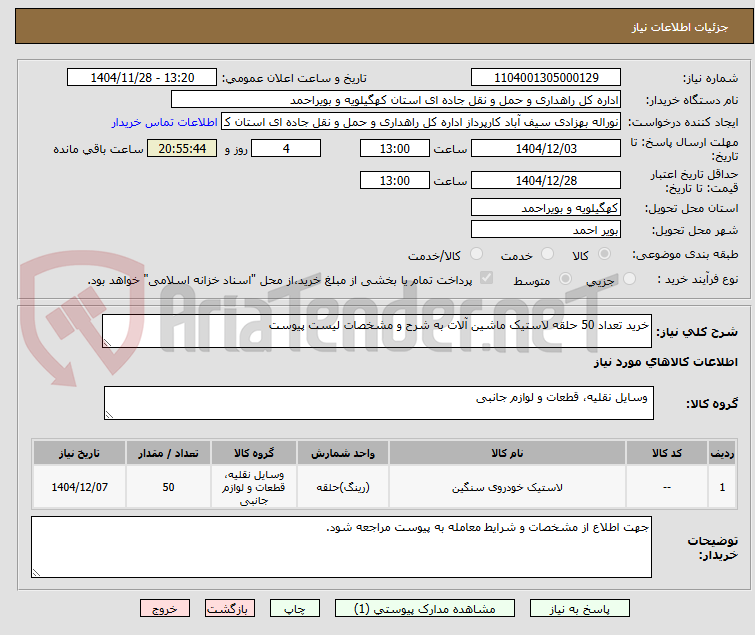755x635 pixels.
Task: Click the section title اطلاعات کالاهای مورد نیاز
Action: (665, 362)
